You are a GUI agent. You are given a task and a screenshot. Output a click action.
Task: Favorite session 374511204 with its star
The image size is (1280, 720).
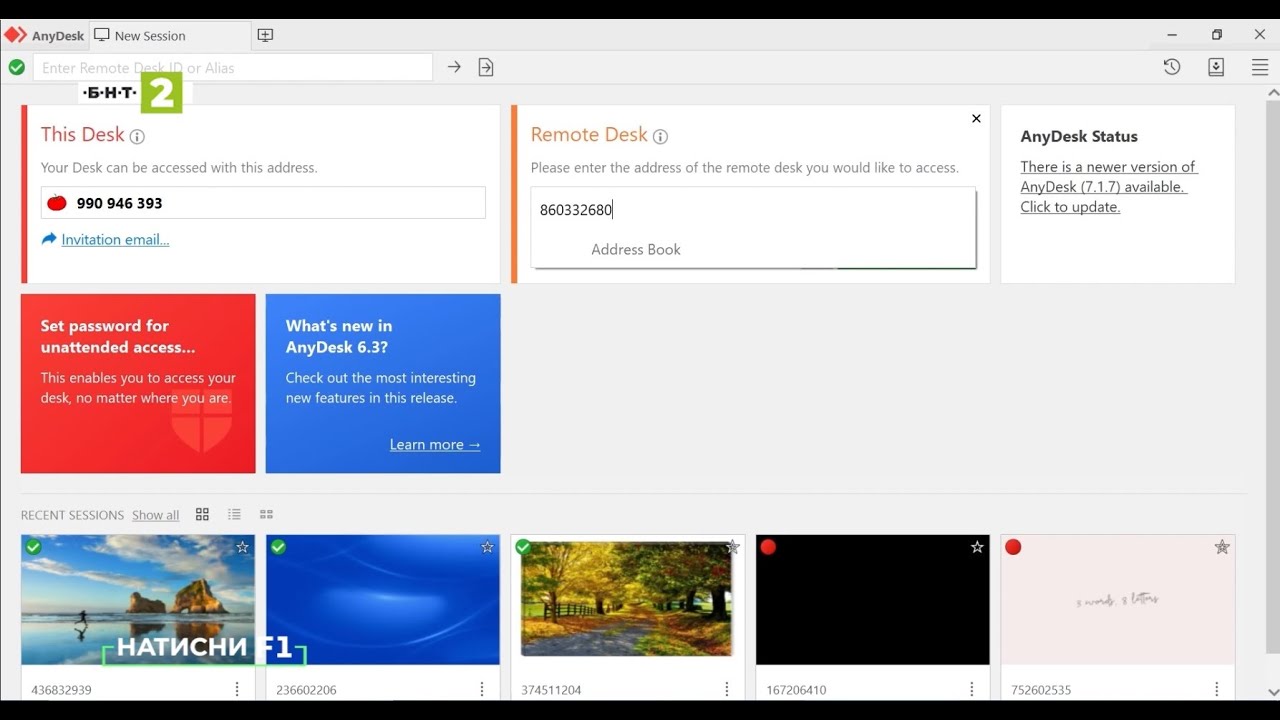tap(732, 547)
